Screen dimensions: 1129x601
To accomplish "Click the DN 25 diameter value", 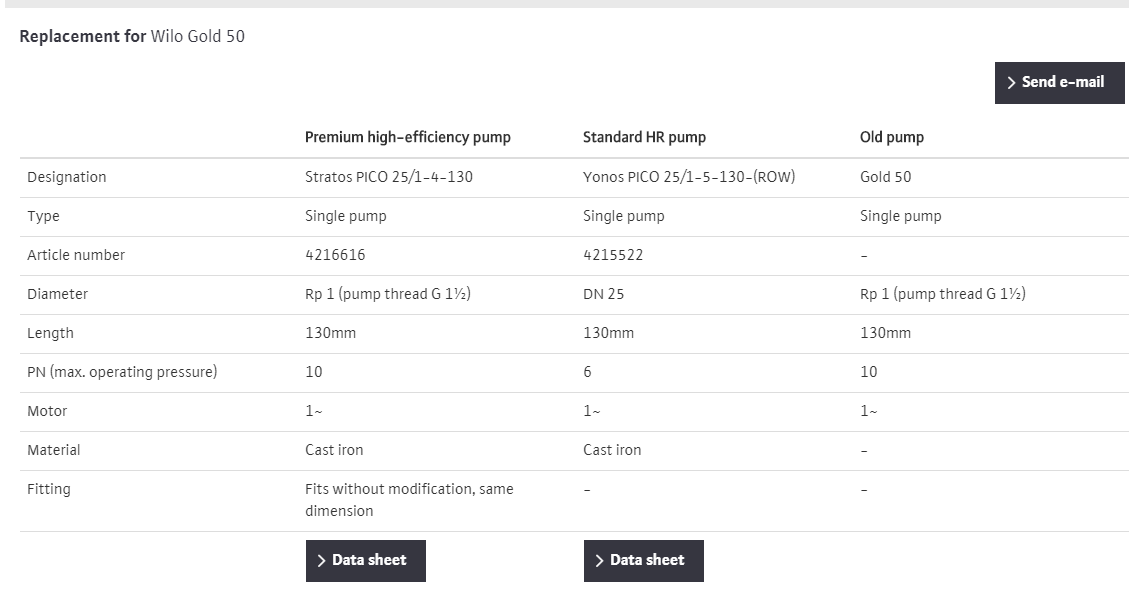I will point(603,294).
